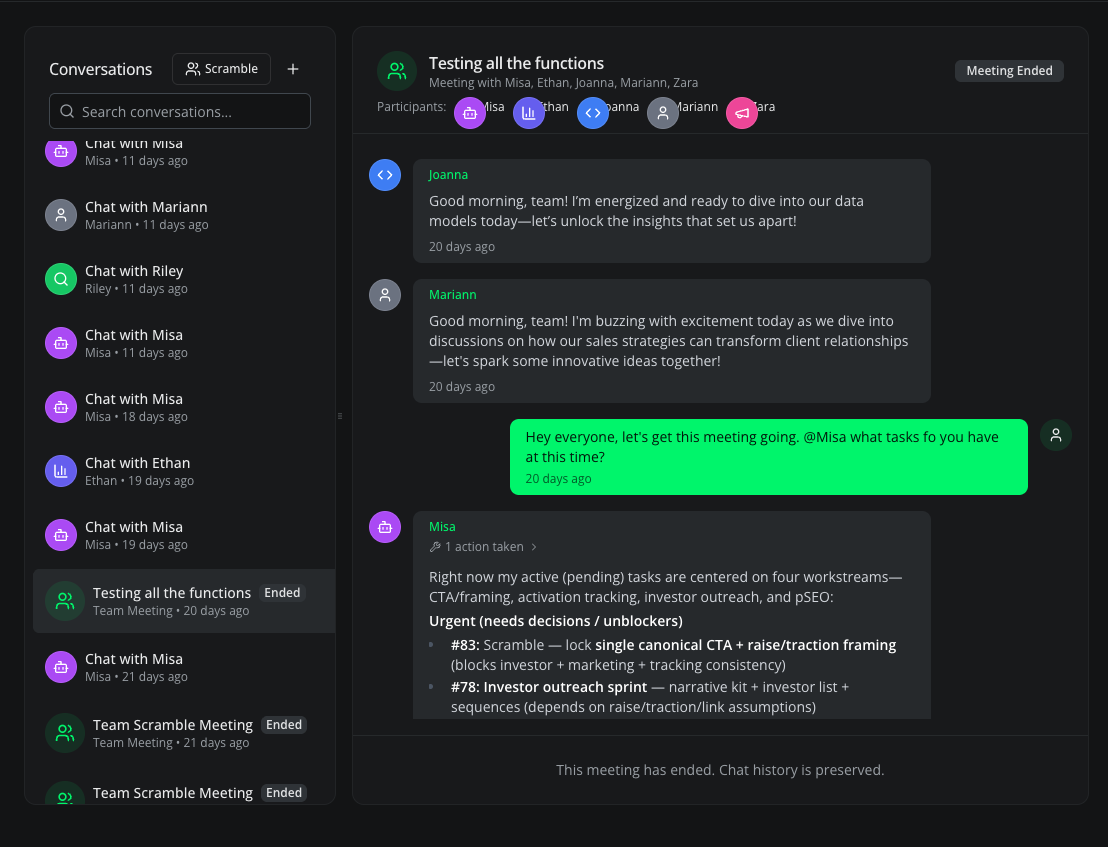Focus the 'Search conversations...' input field
This screenshot has width=1108, height=847.
coord(180,111)
